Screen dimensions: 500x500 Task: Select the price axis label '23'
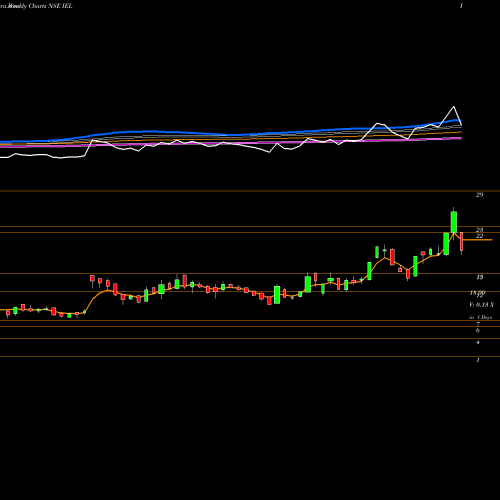pyautogui.click(x=479, y=230)
